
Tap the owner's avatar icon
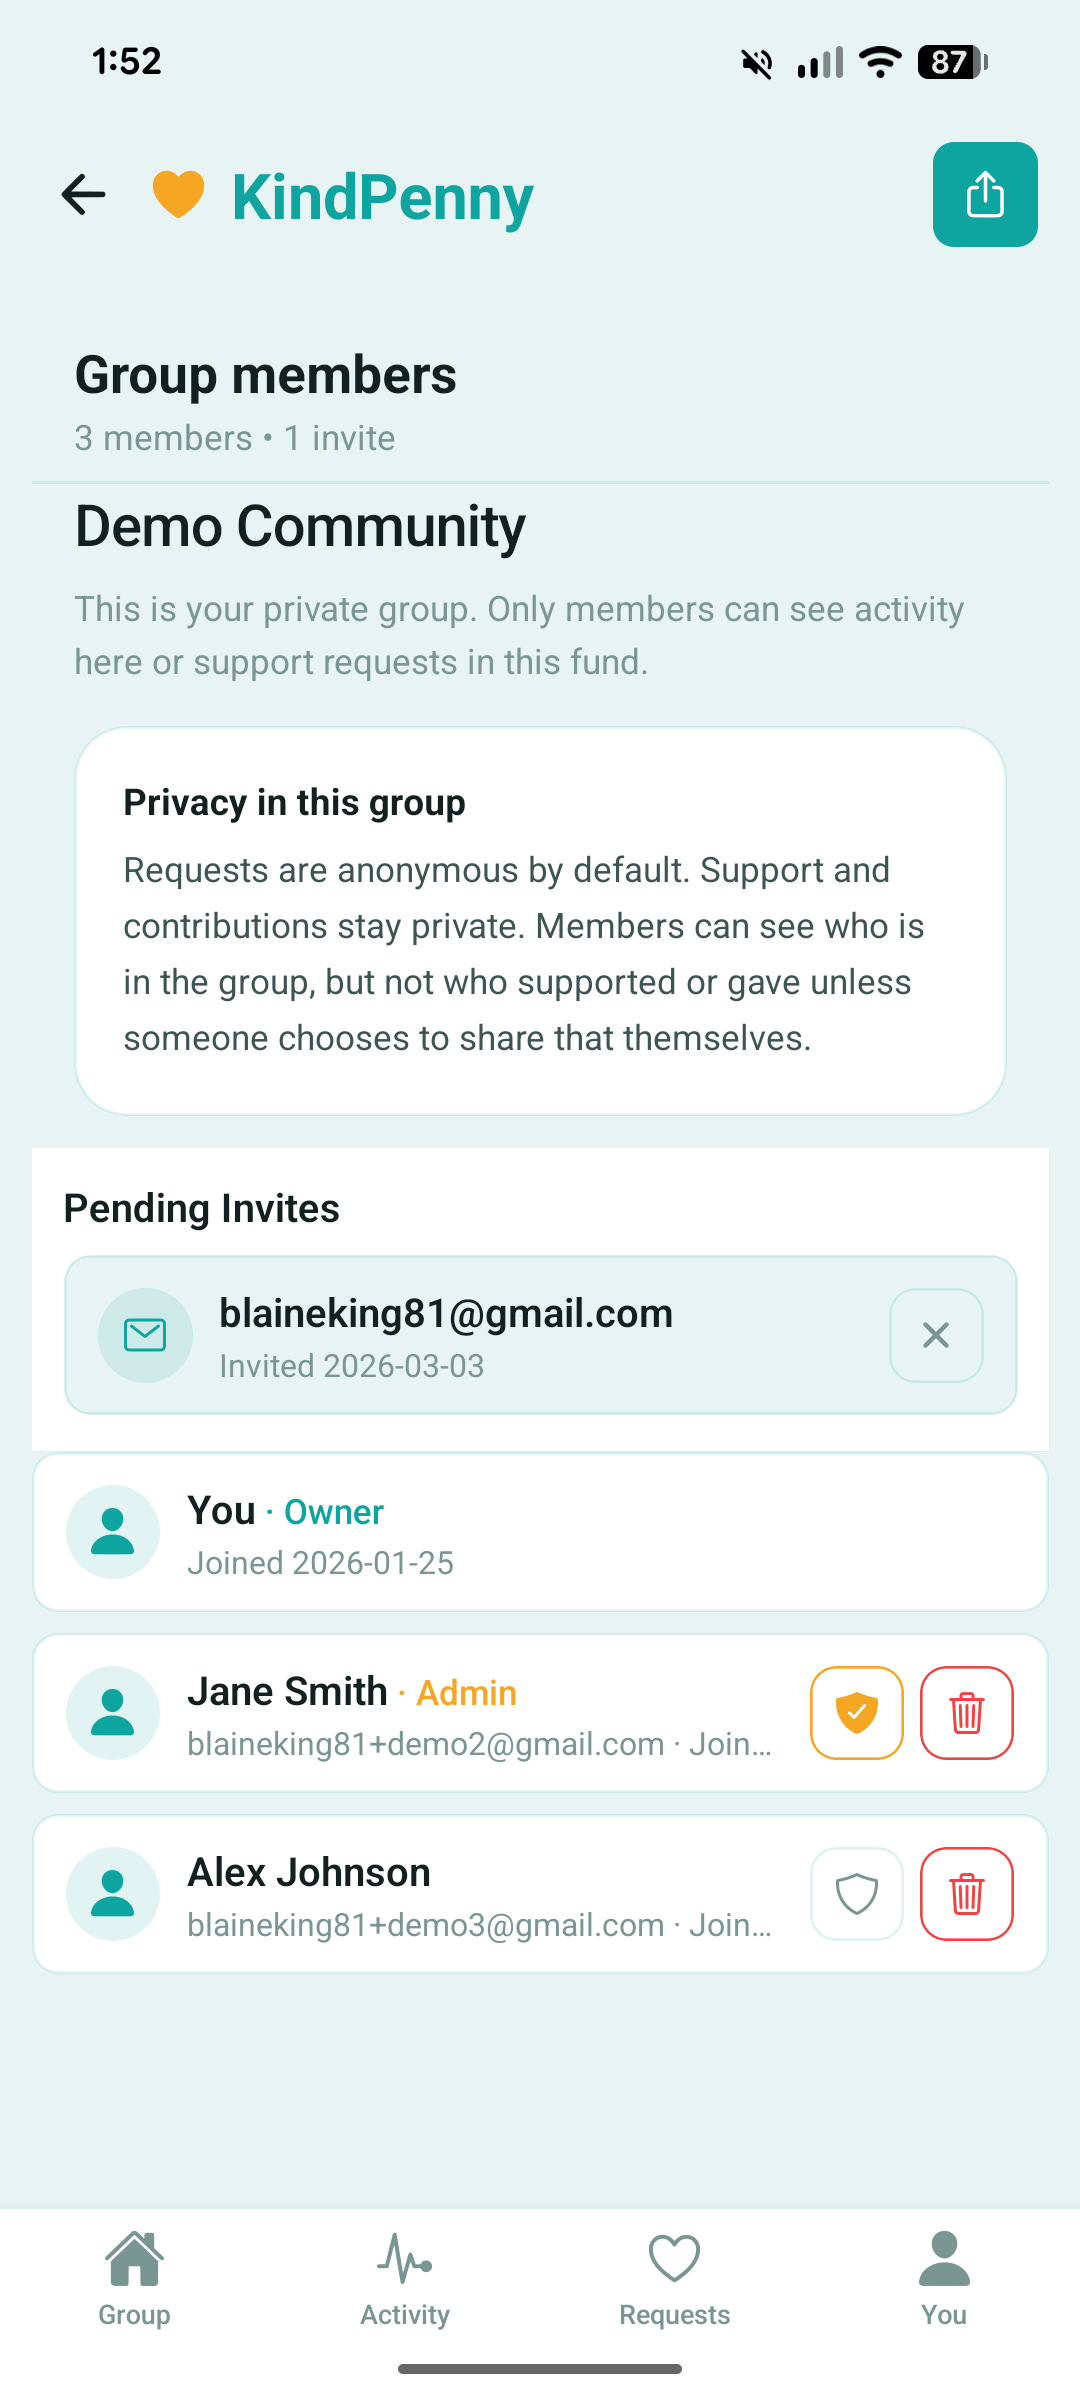pos(113,1532)
